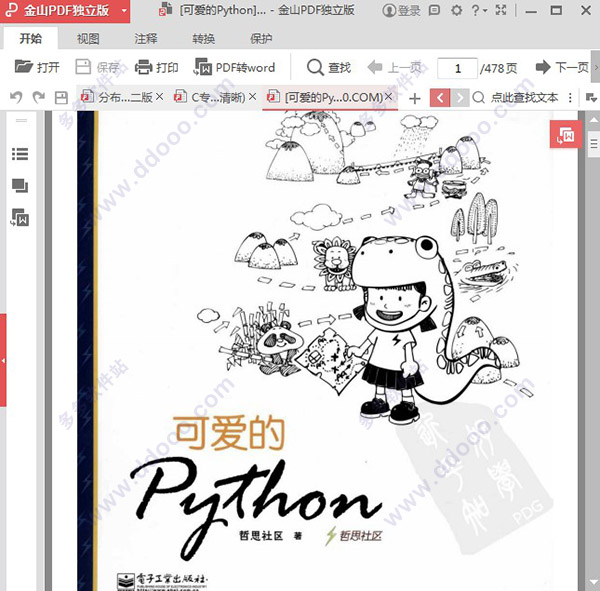Open the help question mark dropdown
The image size is (600, 591).
pos(478,10)
